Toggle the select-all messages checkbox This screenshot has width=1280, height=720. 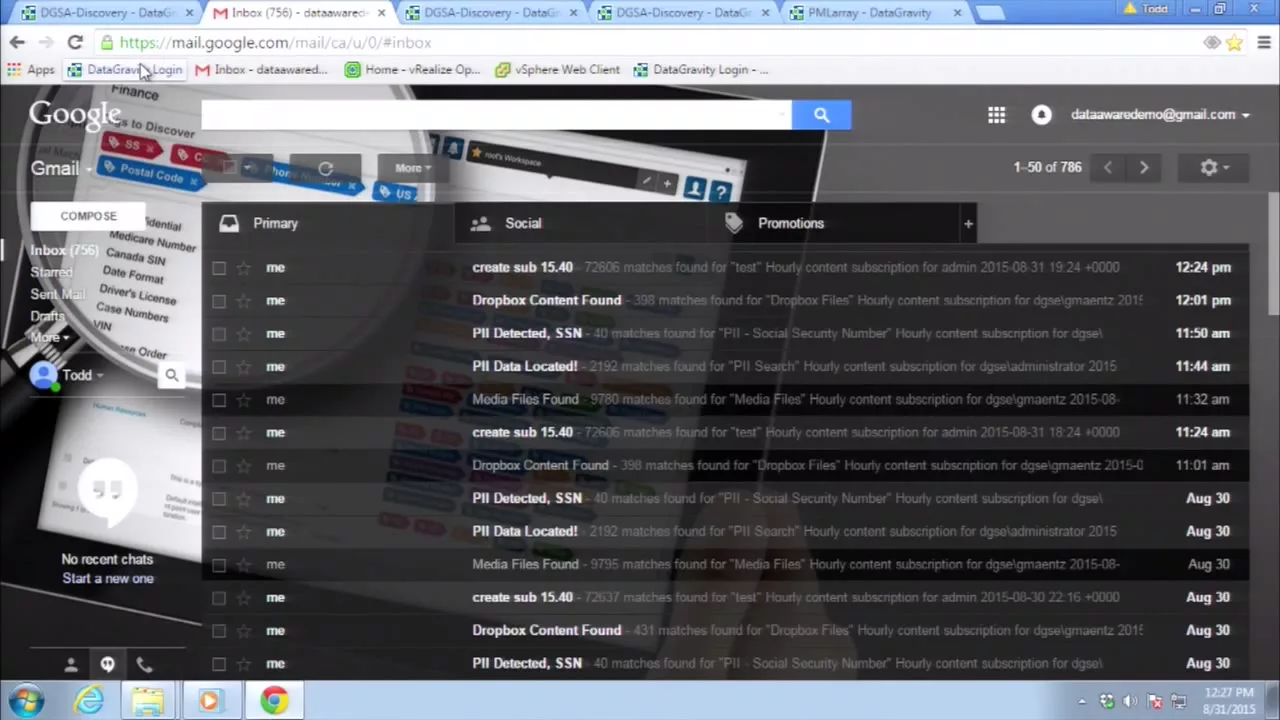[229, 168]
